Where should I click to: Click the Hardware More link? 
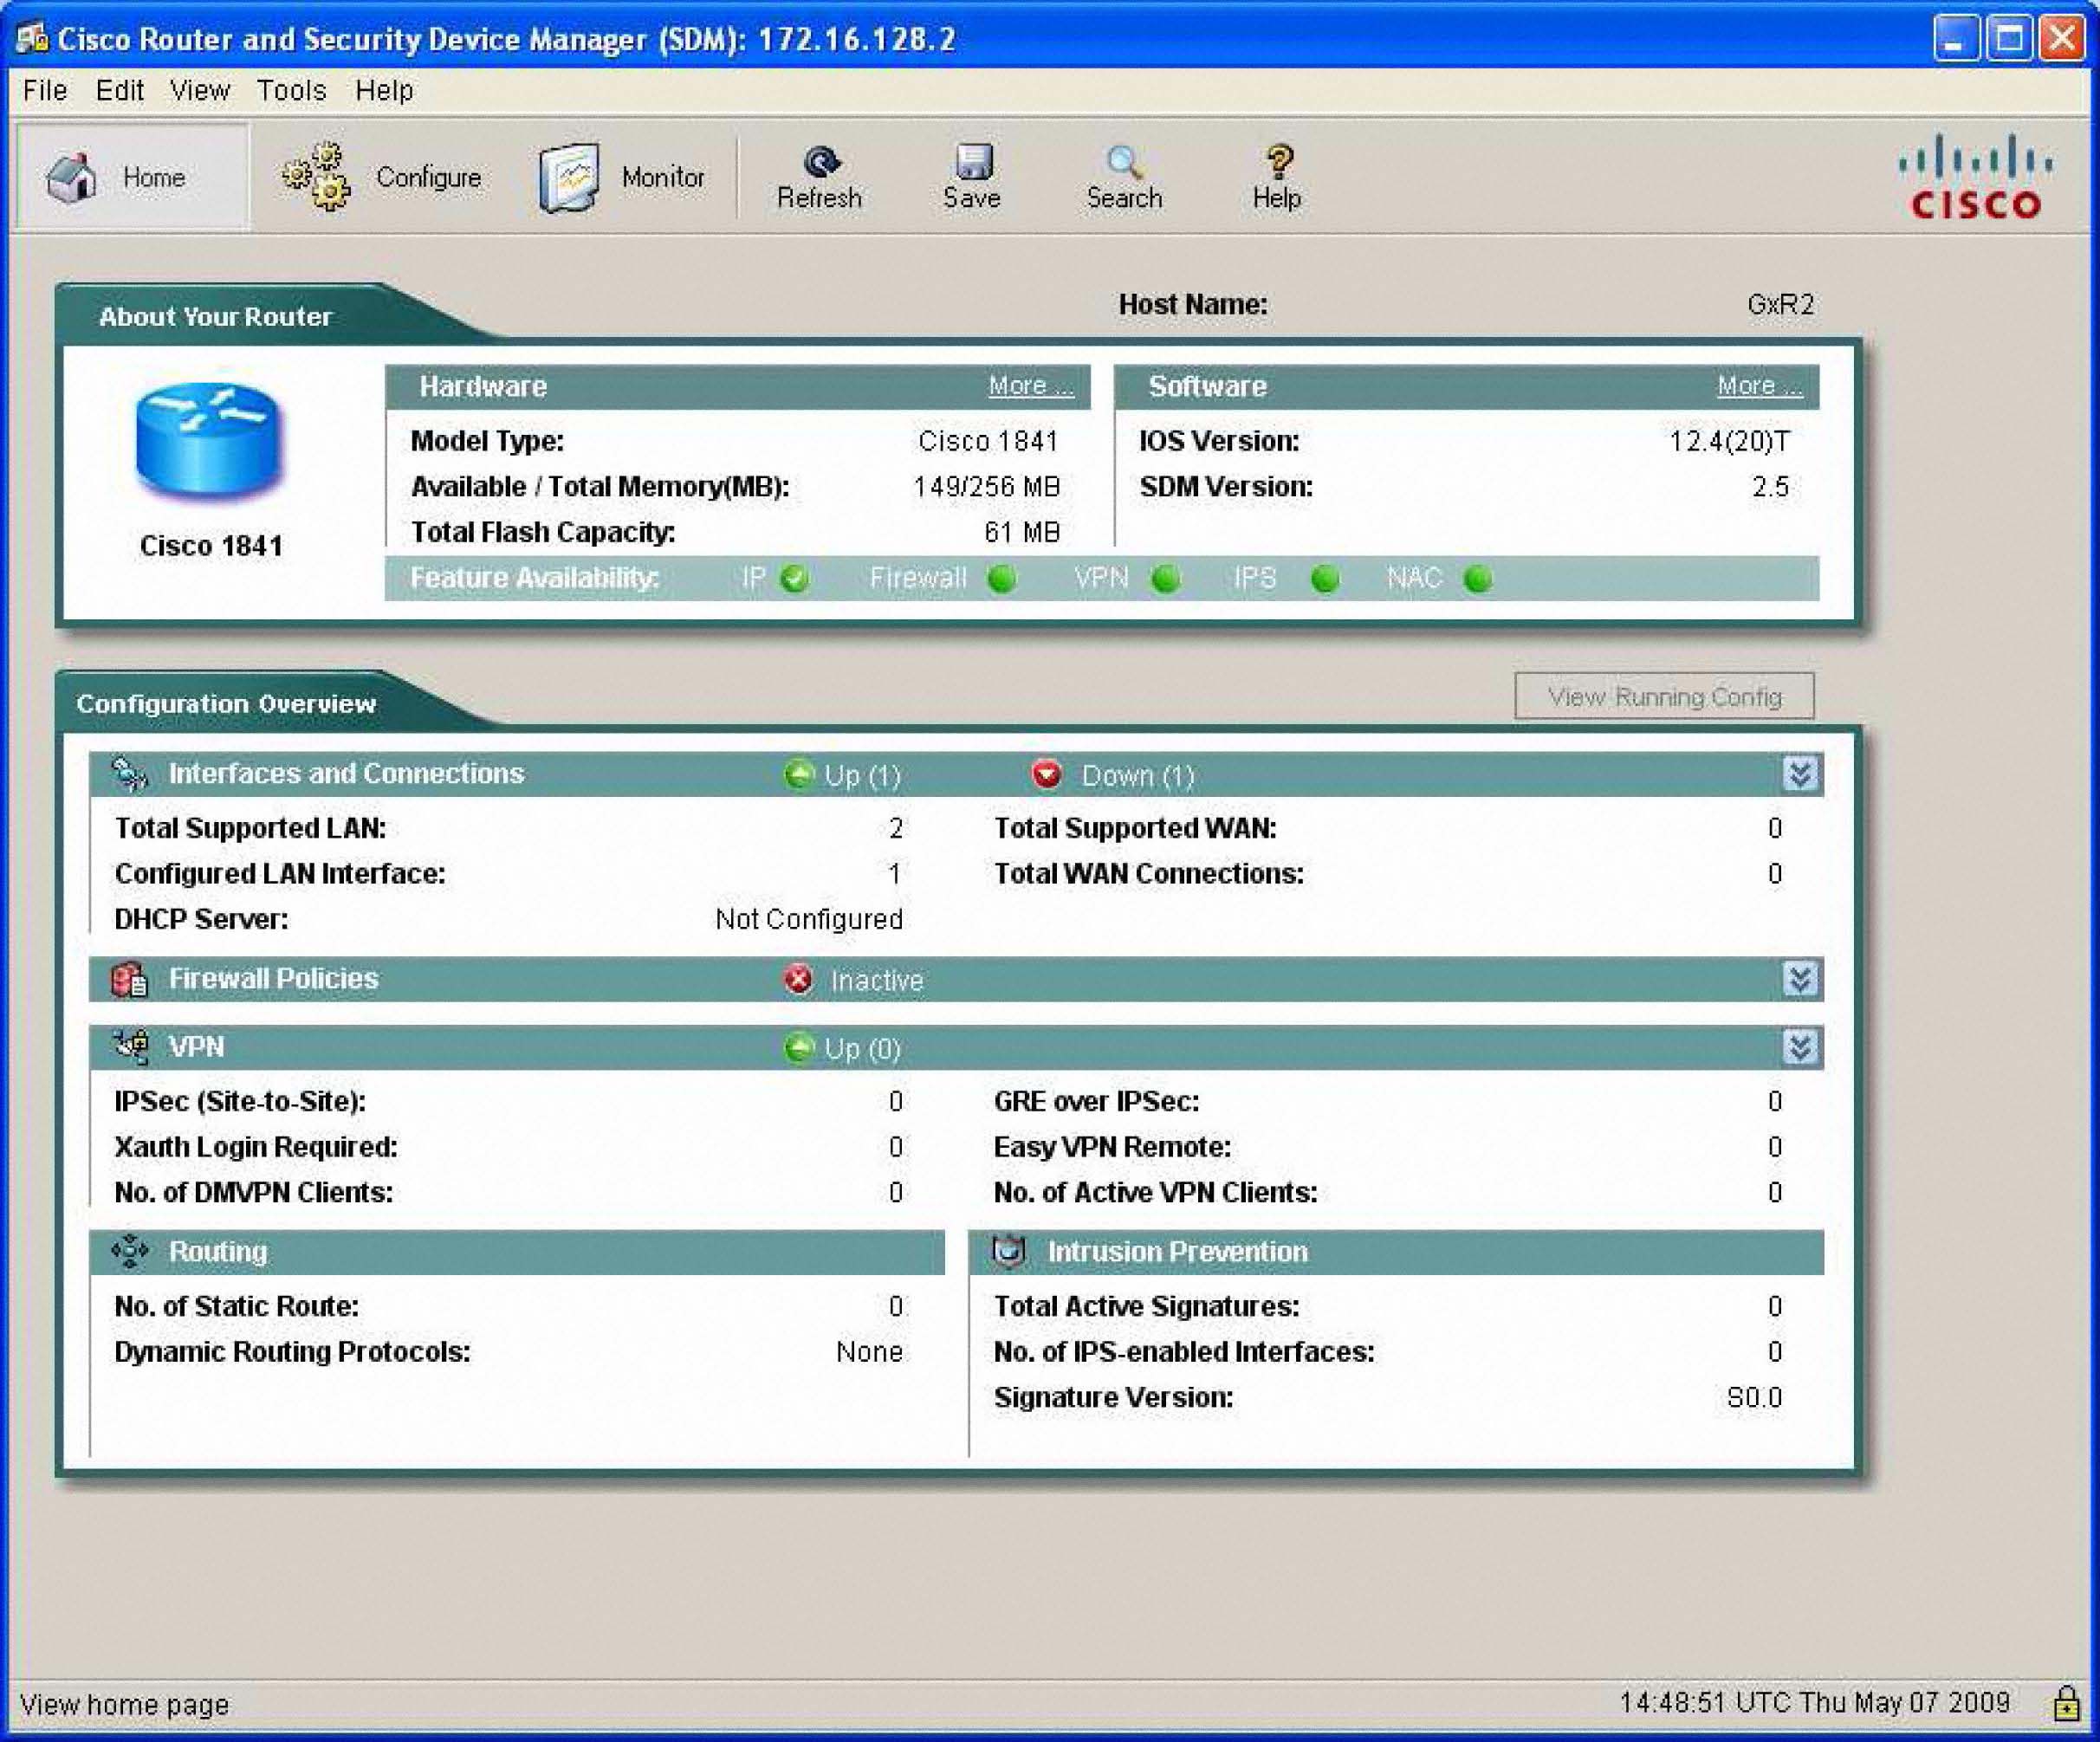[1030, 386]
